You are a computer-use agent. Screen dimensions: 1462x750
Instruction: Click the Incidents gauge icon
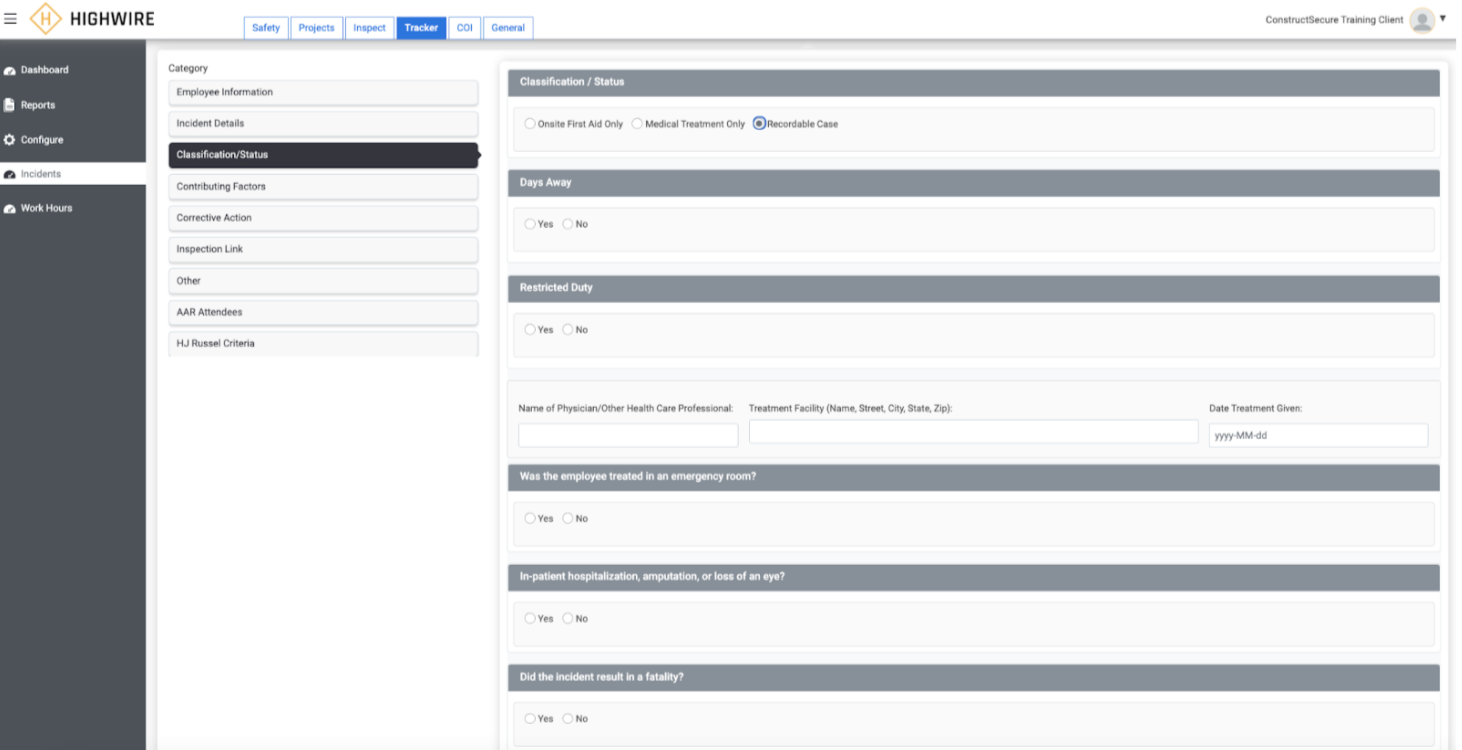pyautogui.click(x=10, y=174)
